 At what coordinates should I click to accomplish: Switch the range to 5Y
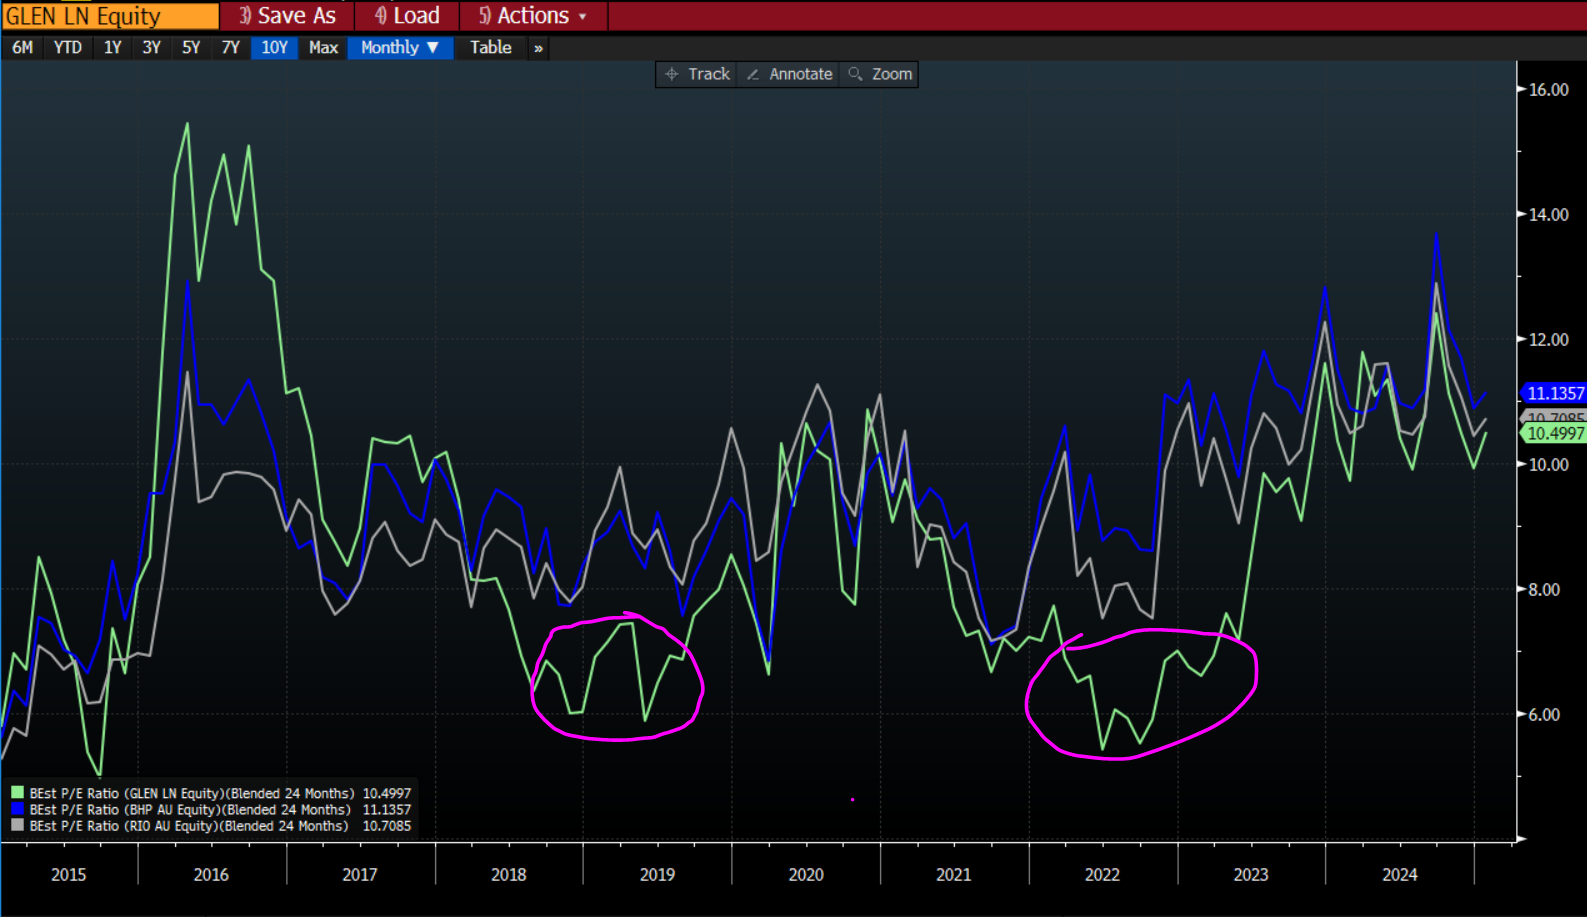point(191,48)
